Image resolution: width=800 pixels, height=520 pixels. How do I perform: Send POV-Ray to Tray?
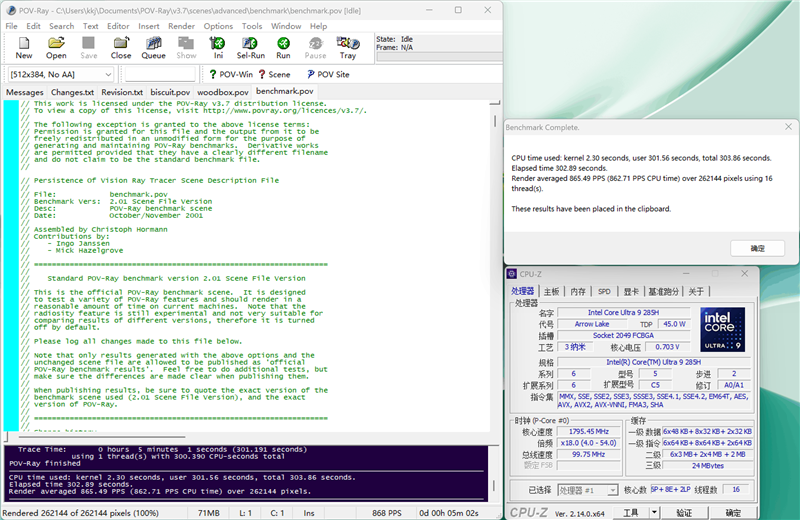(348, 48)
